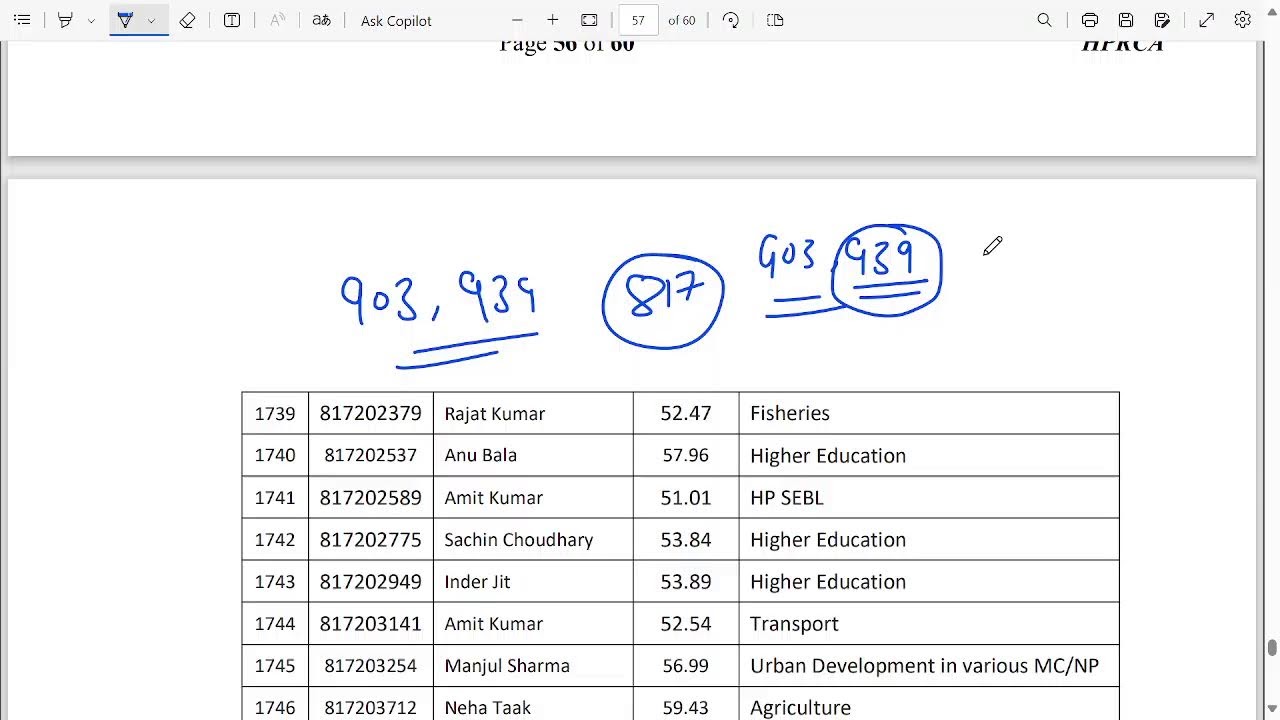Select roll number 817203254
1280x720 pixels.
[370, 665]
